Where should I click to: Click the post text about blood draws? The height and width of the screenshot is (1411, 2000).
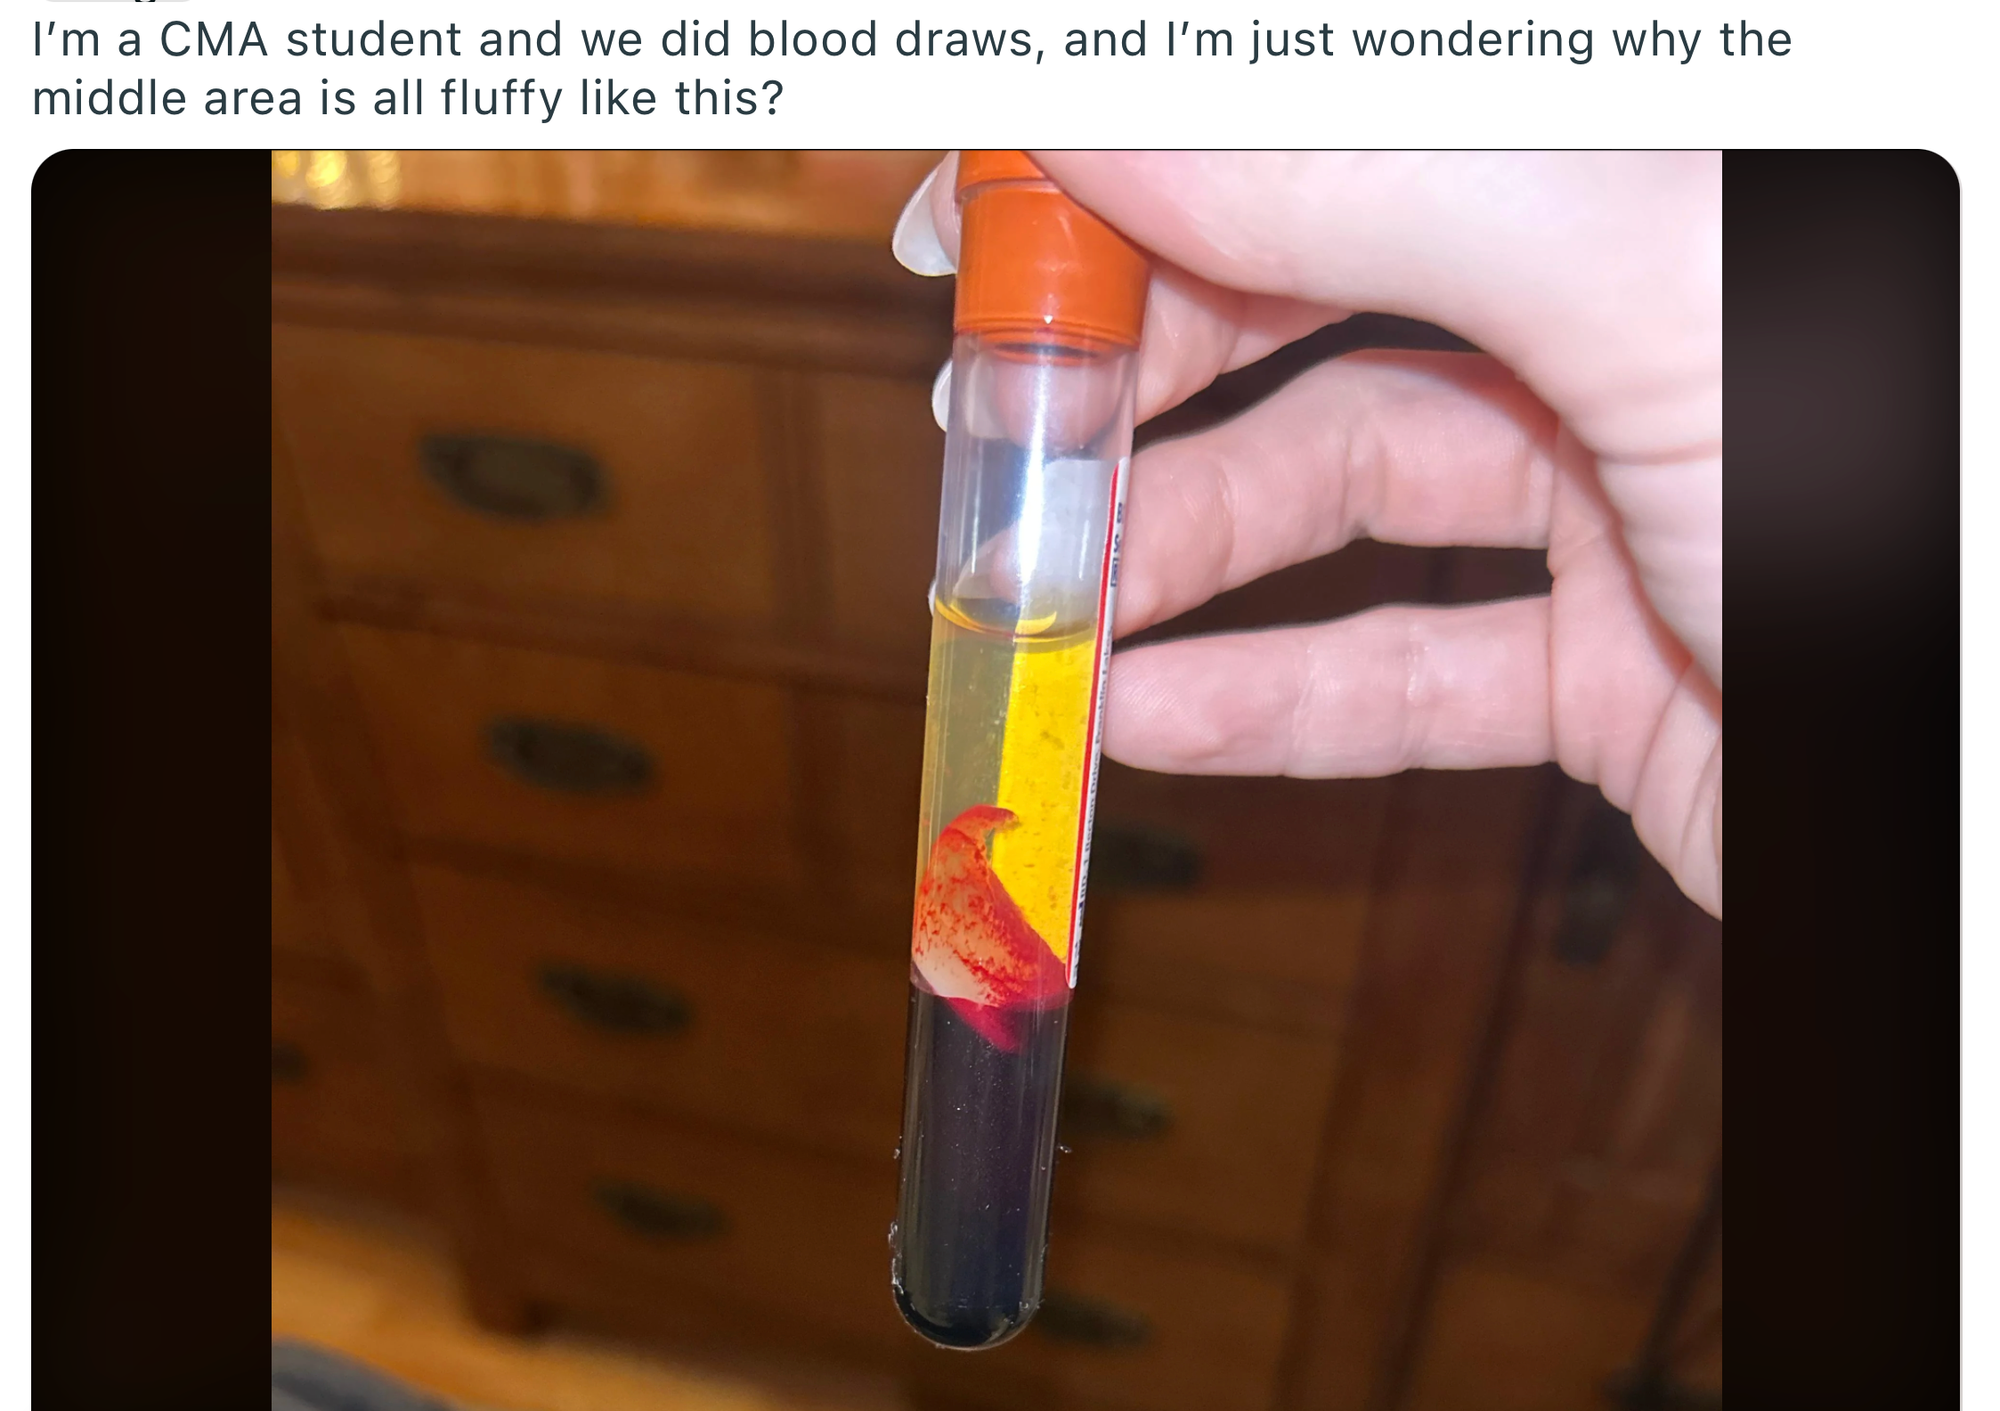910,68
